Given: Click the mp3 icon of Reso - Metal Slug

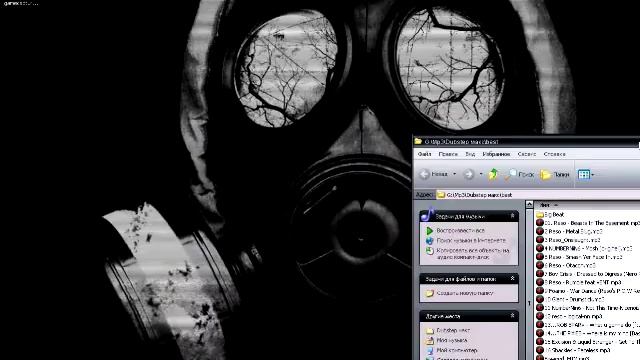Looking at the screenshot, I should point(540,231).
